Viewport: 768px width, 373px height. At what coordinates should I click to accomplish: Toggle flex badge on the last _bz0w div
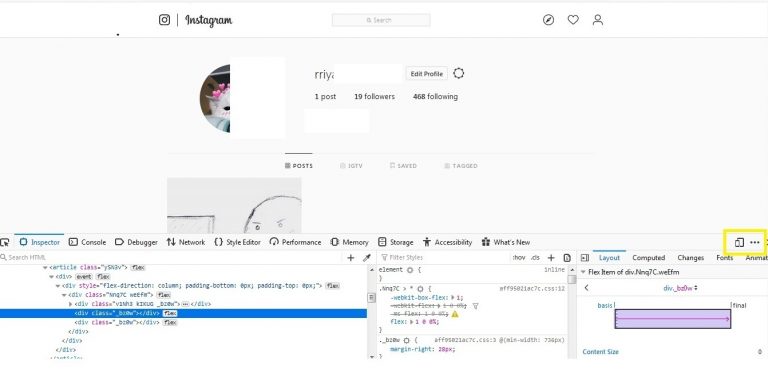point(170,323)
